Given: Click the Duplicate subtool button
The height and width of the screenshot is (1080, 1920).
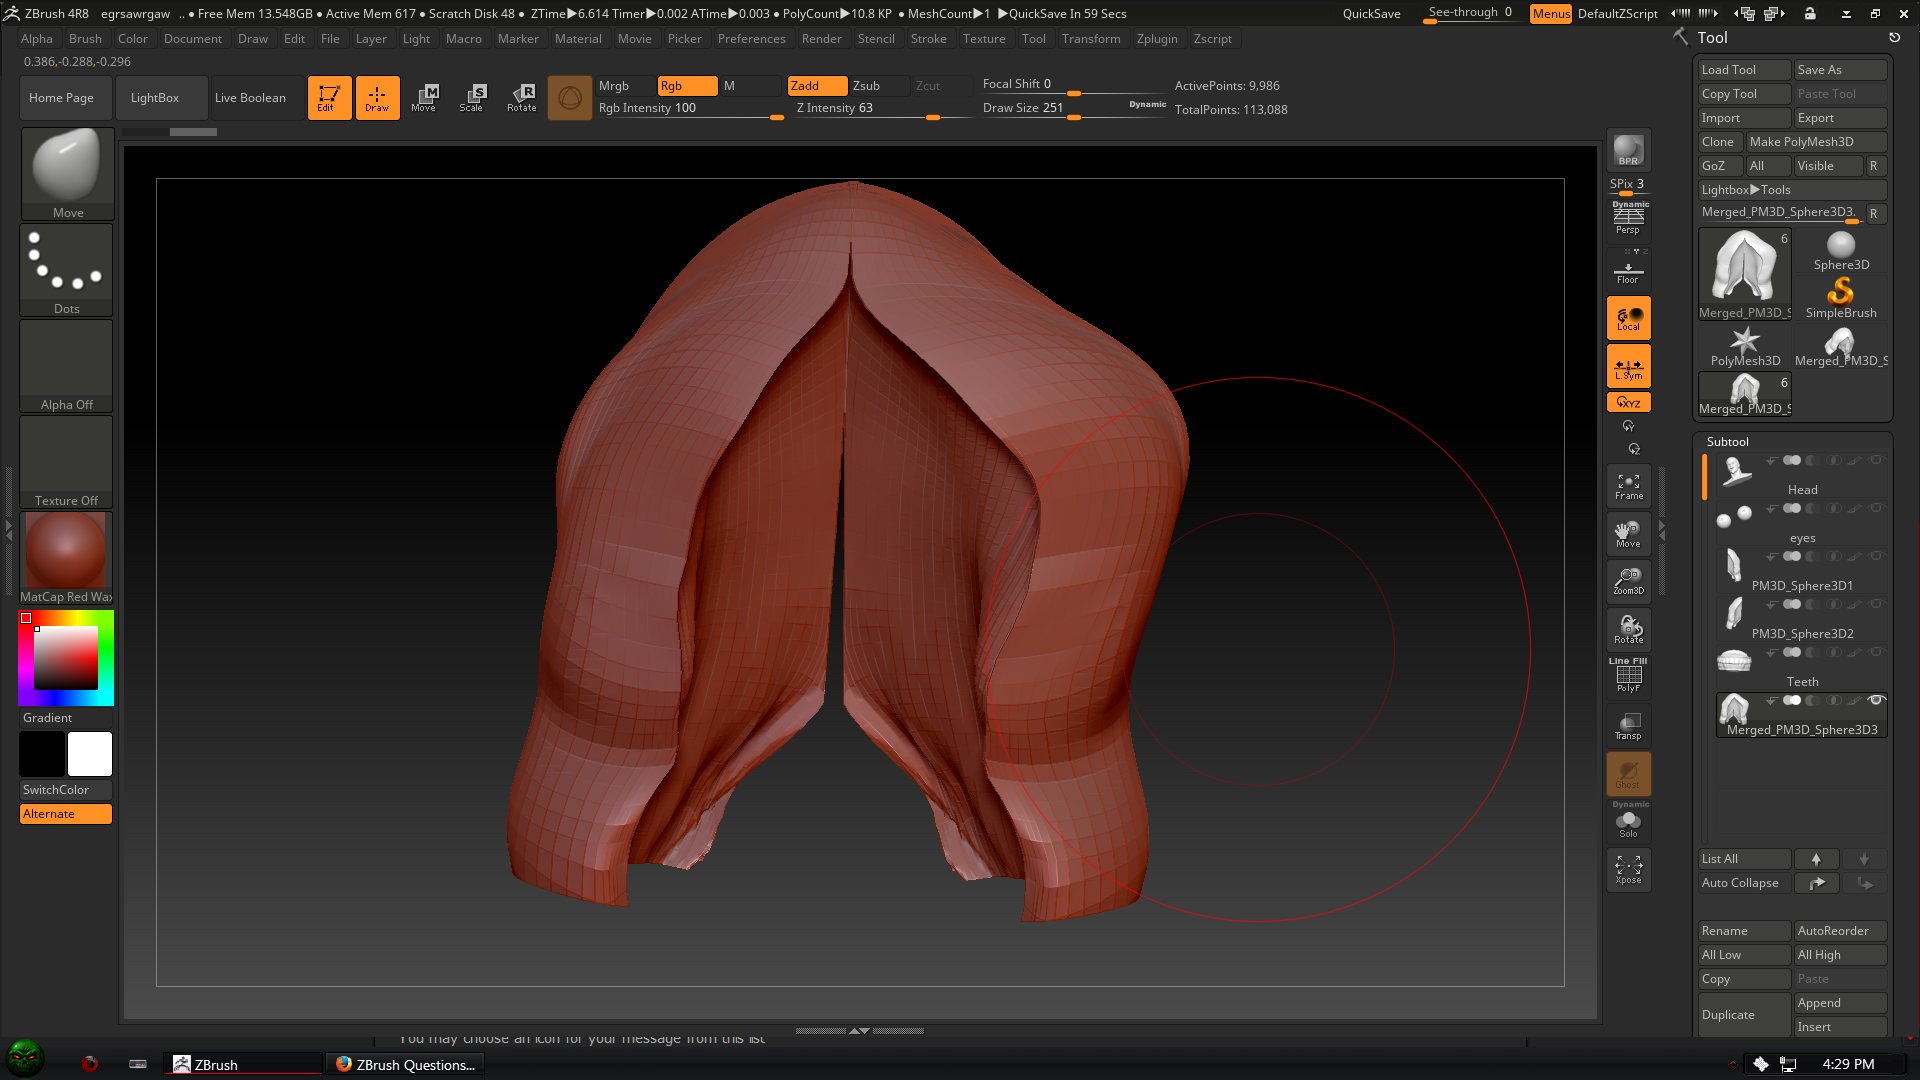Looking at the screenshot, I should pos(1743,1014).
